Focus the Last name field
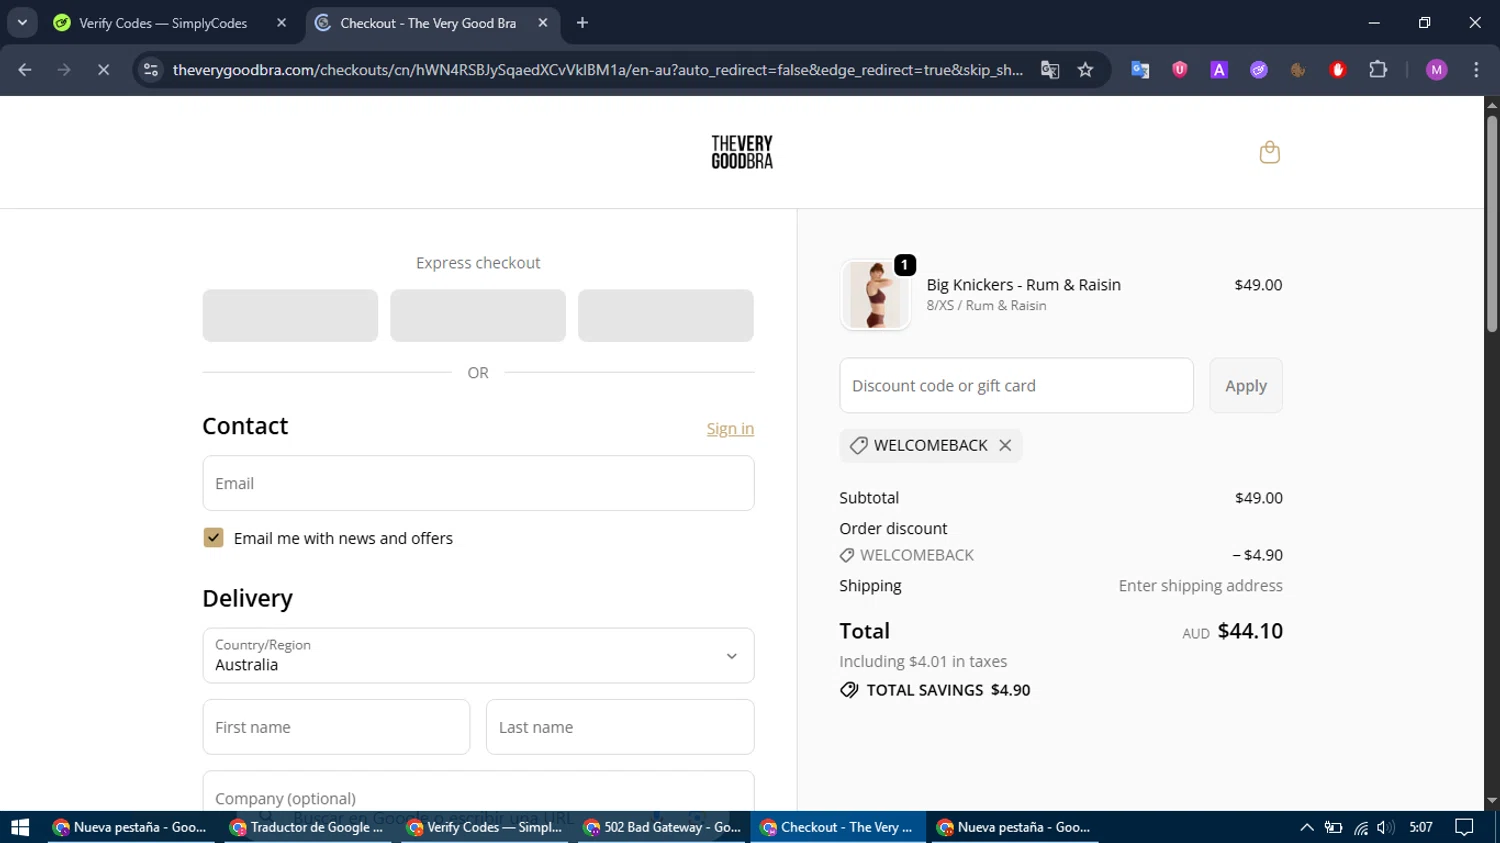Image resolution: width=1500 pixels, height=843 pixels. (x=620, y=727)
